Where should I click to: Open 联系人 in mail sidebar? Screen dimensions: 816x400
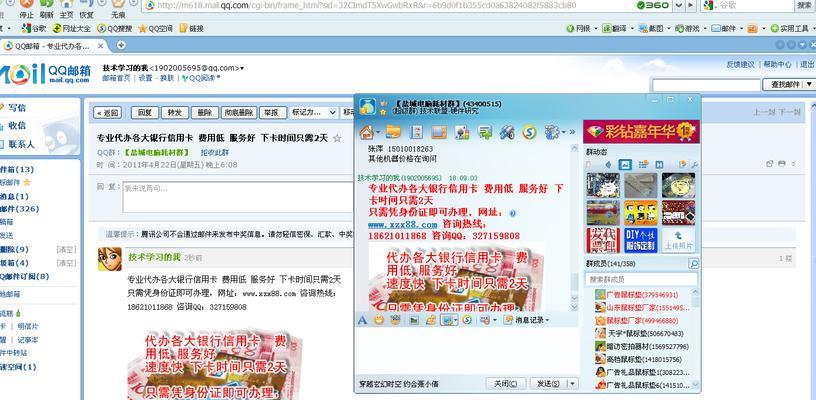point(21,144)
